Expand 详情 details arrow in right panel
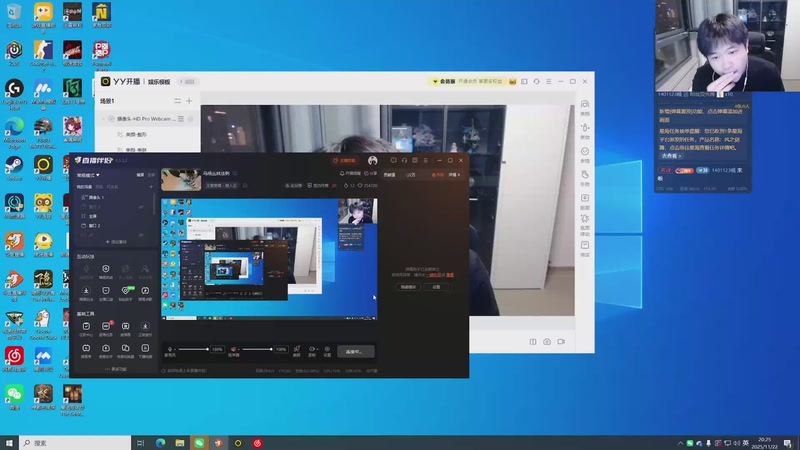800x450 pixels. click(454, 175)
